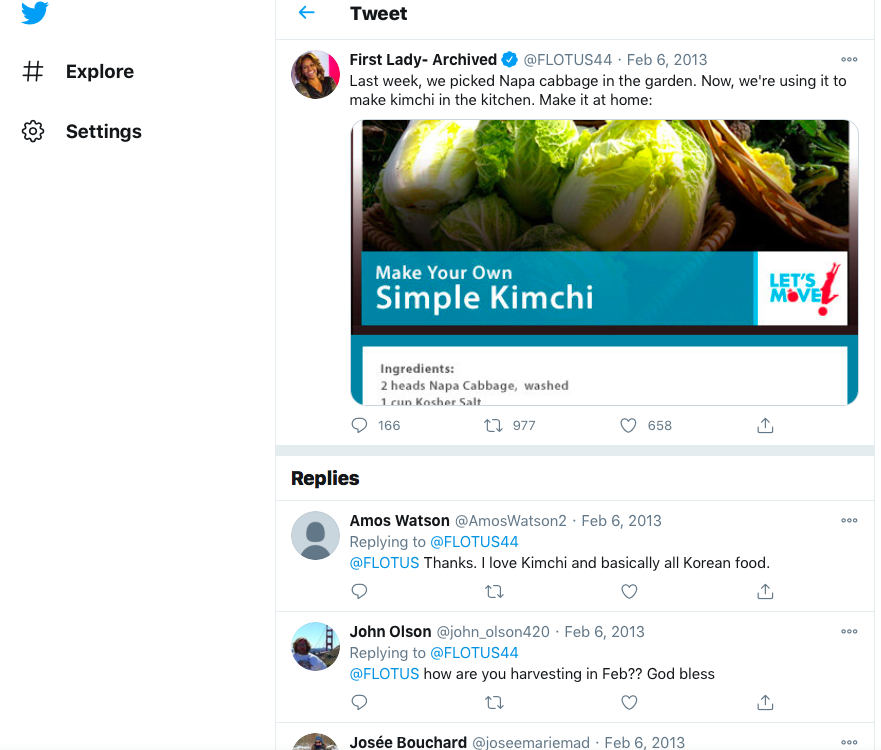Screen dimensions: 881x750
Task: Retweet Amos Watson's reply
Action: point(494,592)
